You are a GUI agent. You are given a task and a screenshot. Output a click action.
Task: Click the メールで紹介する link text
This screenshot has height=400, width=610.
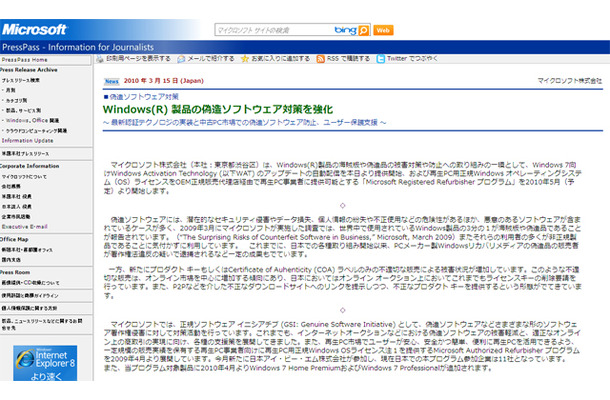click(210, 58)
